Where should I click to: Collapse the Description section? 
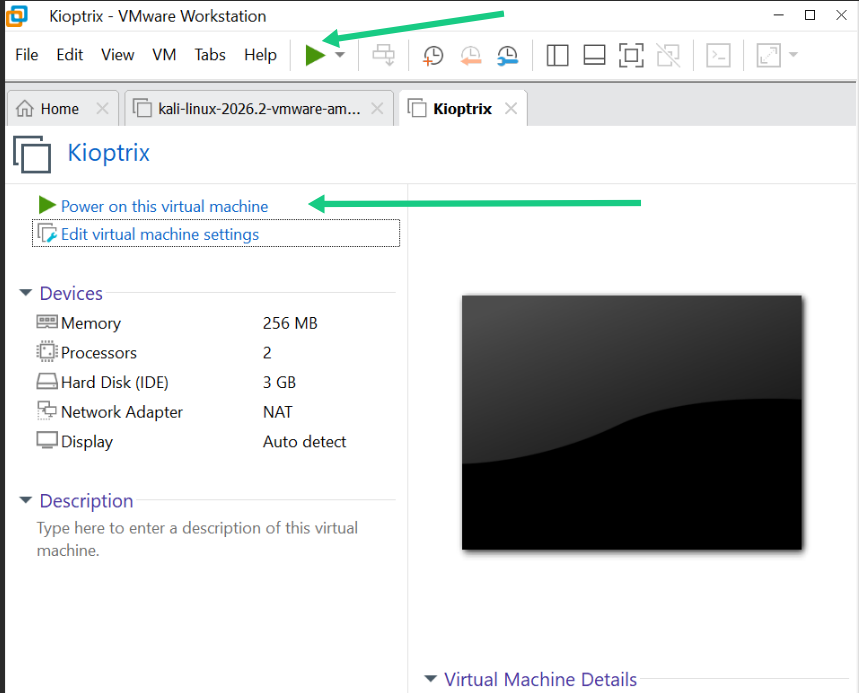[25, 500]
